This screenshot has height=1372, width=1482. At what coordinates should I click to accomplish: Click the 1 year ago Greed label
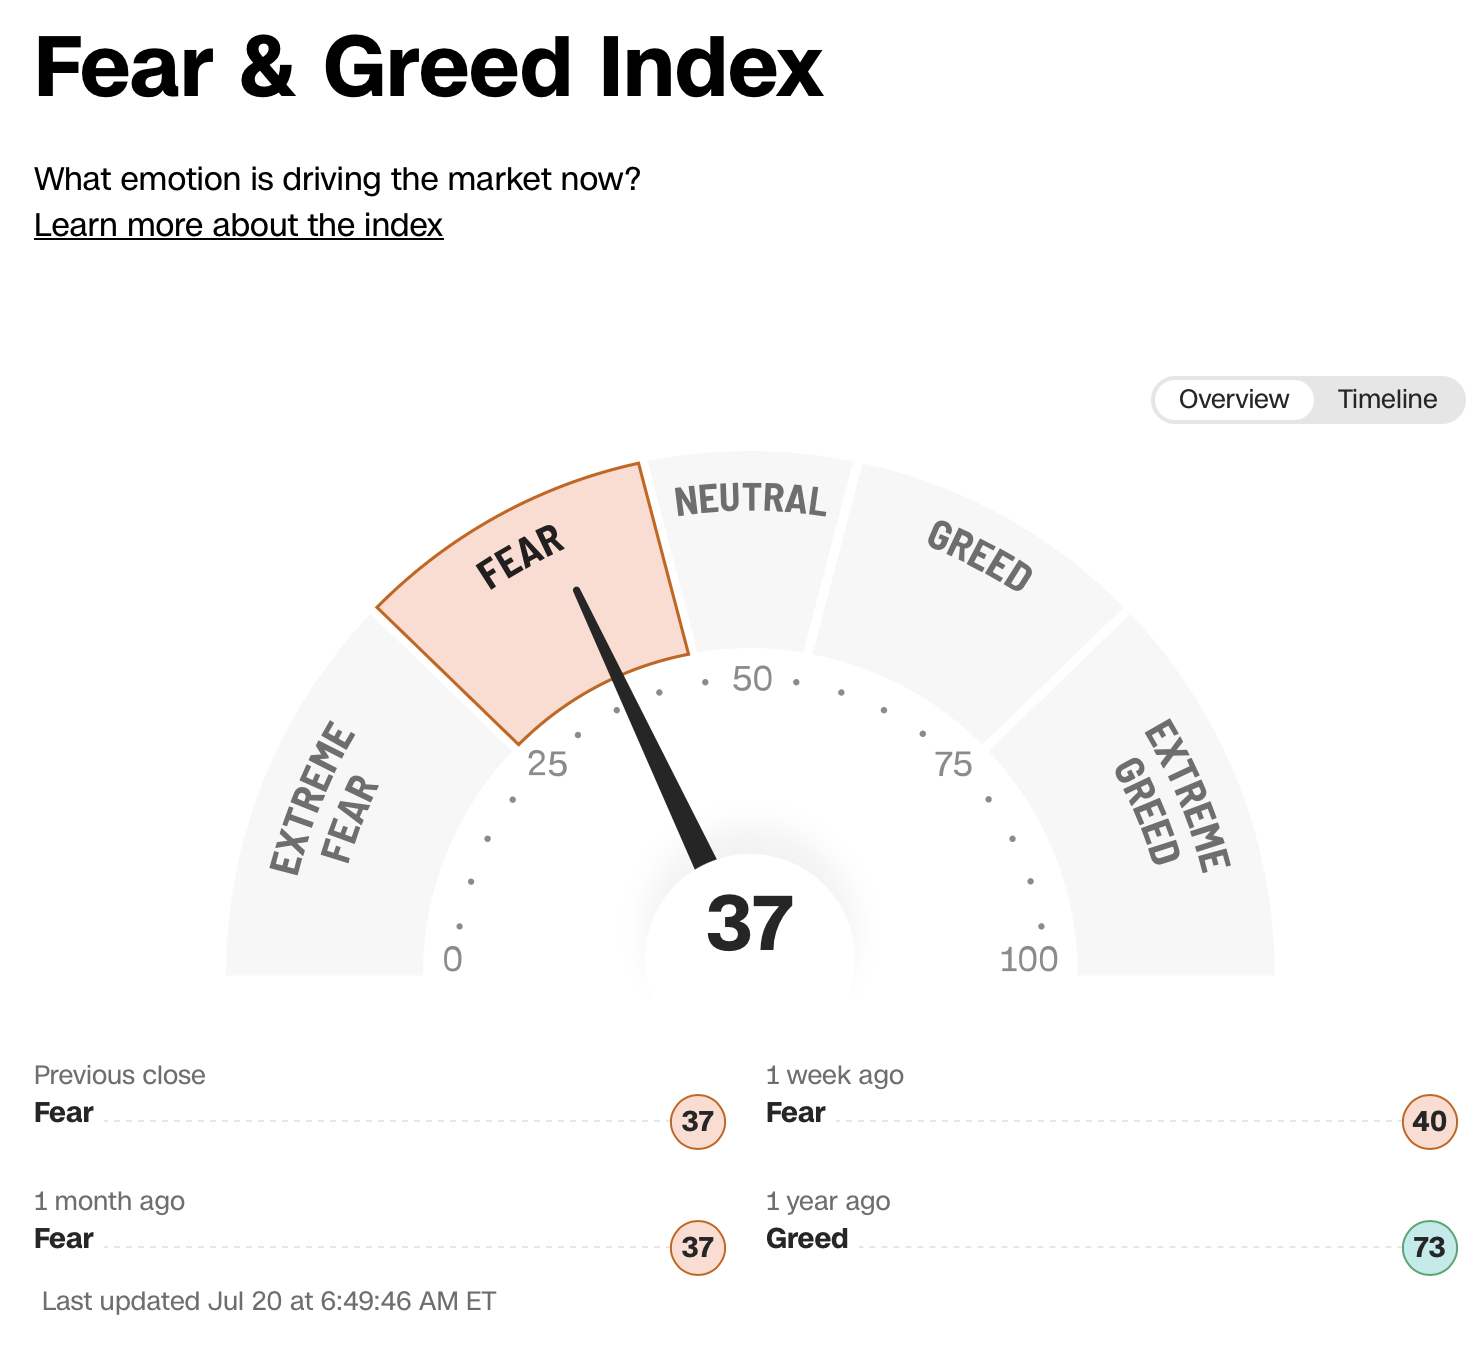coord(807,1238)
